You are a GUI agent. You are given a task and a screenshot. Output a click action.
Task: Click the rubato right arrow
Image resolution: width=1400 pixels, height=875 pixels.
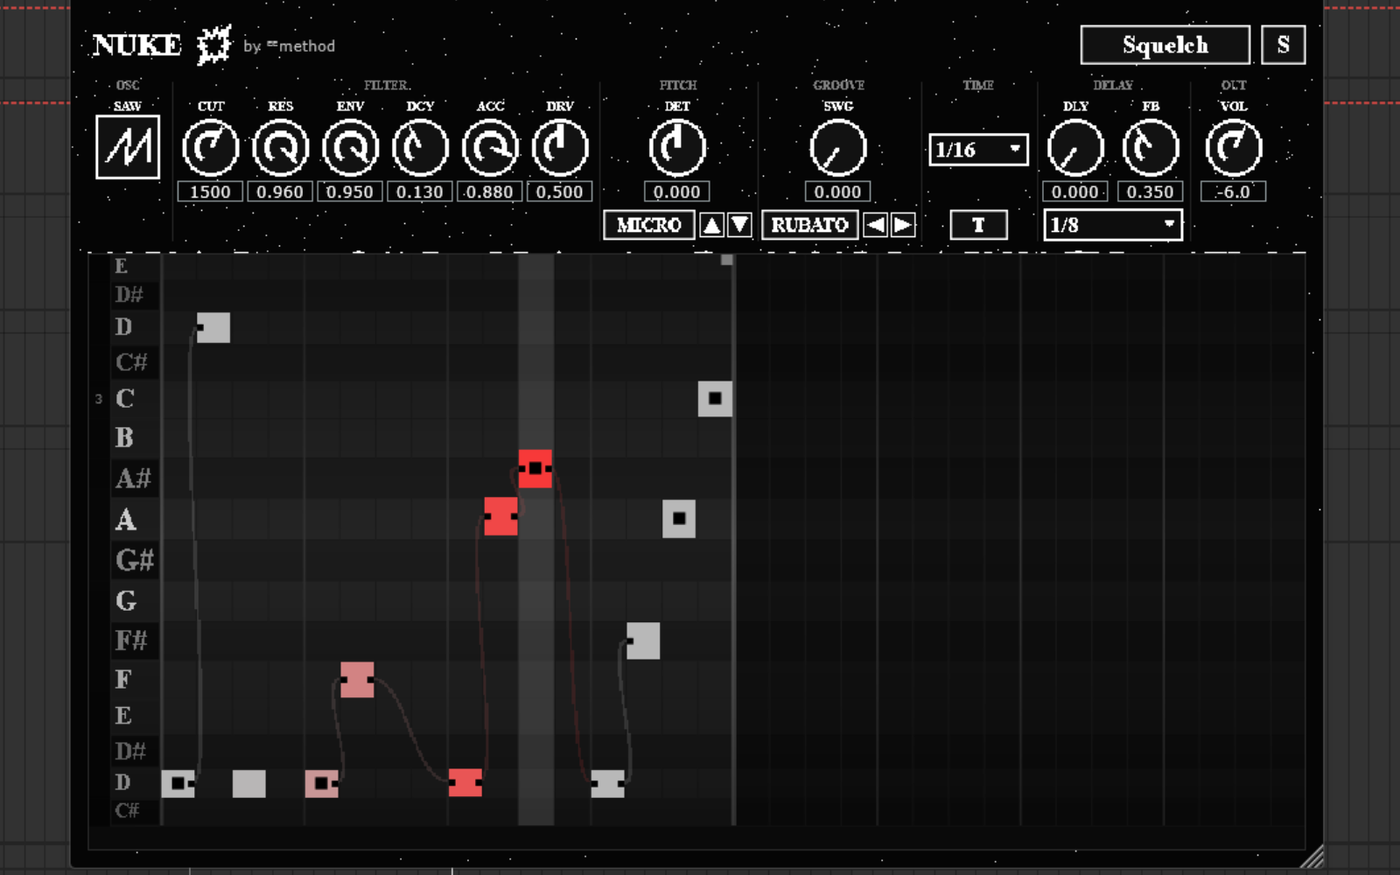(x=903, y=225)
